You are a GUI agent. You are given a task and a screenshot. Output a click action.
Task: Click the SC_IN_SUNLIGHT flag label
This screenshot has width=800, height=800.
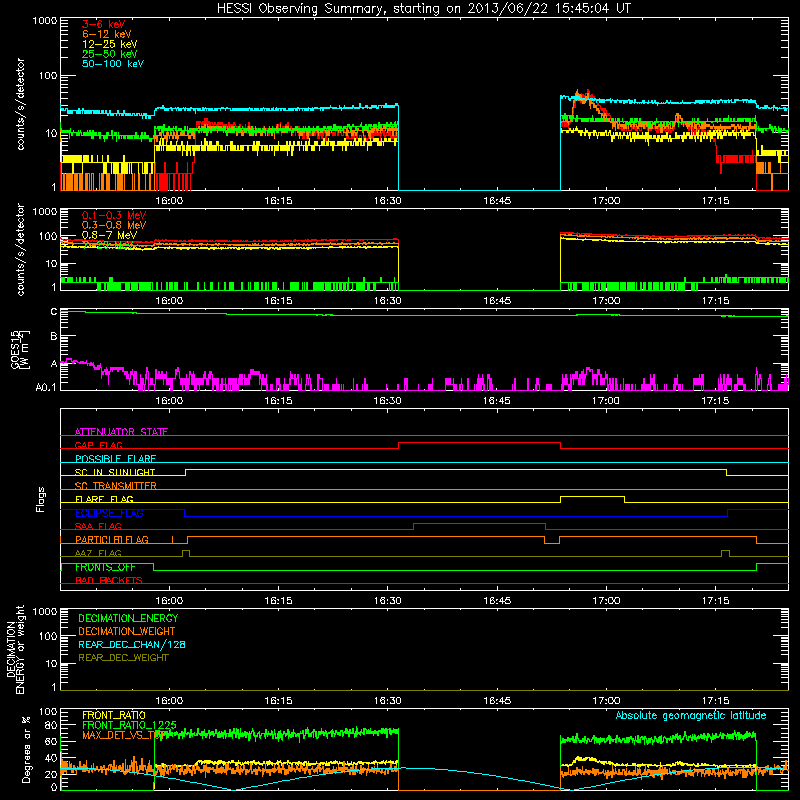[x=115, y=472]
